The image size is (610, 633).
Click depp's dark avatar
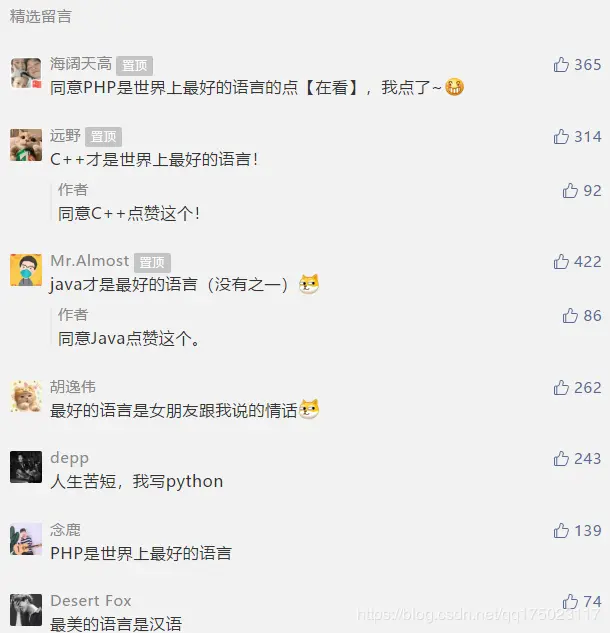[26, 467]
